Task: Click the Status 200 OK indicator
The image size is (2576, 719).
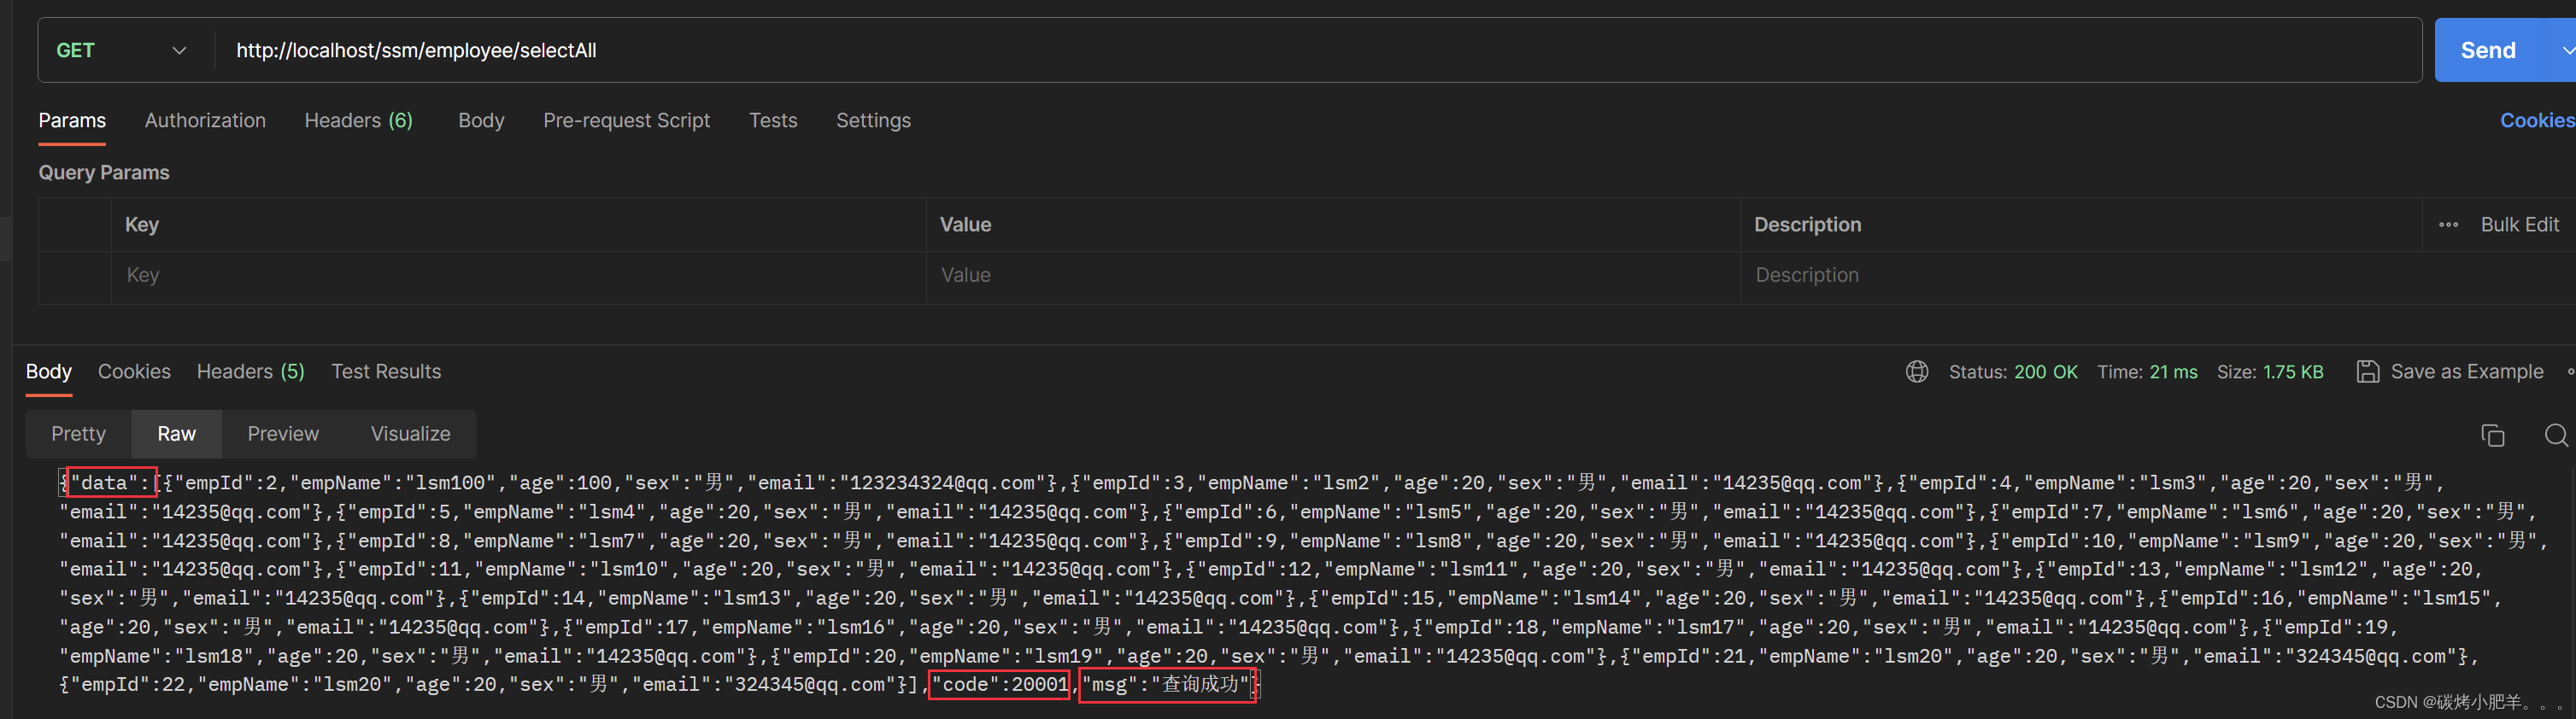Action: click(x=2012, y=372)
